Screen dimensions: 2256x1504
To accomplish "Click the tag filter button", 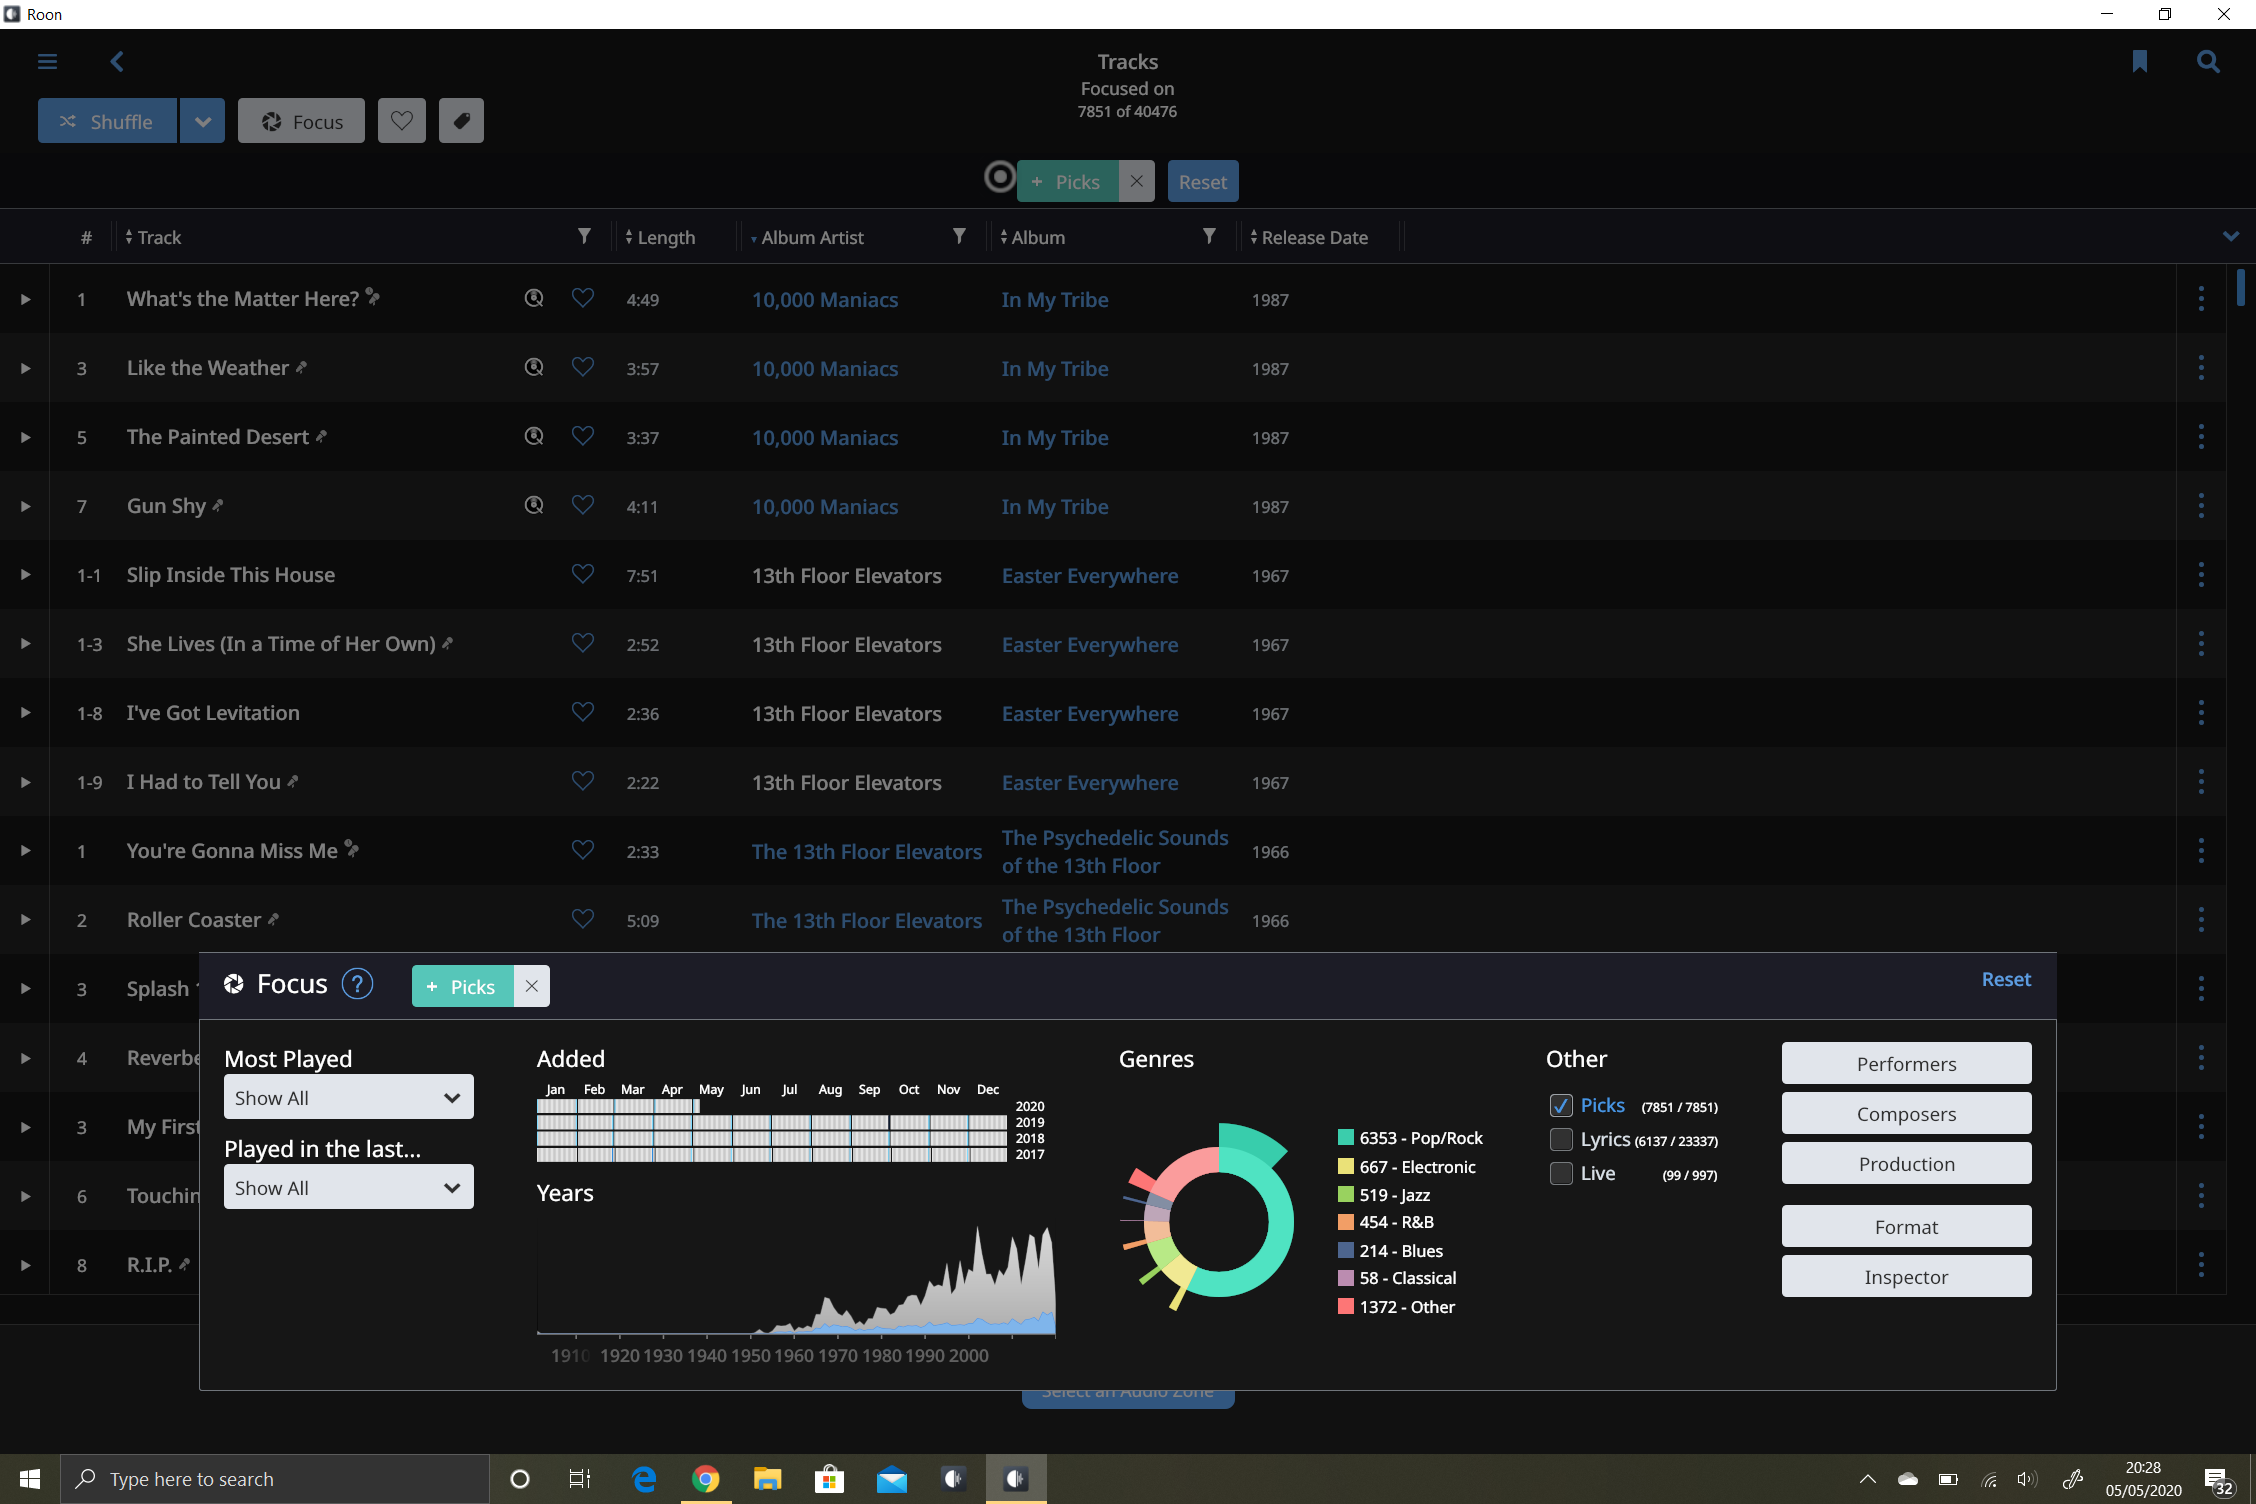I will 461,121.
